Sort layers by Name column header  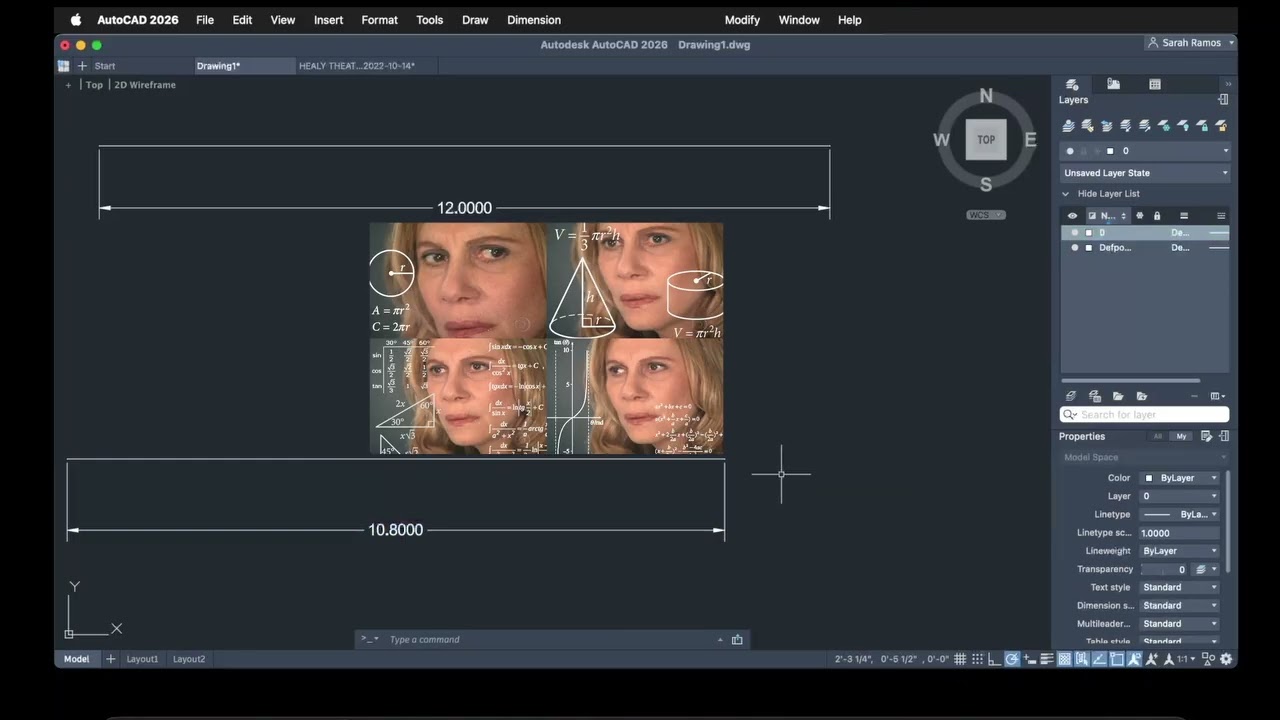point(1107,216)
